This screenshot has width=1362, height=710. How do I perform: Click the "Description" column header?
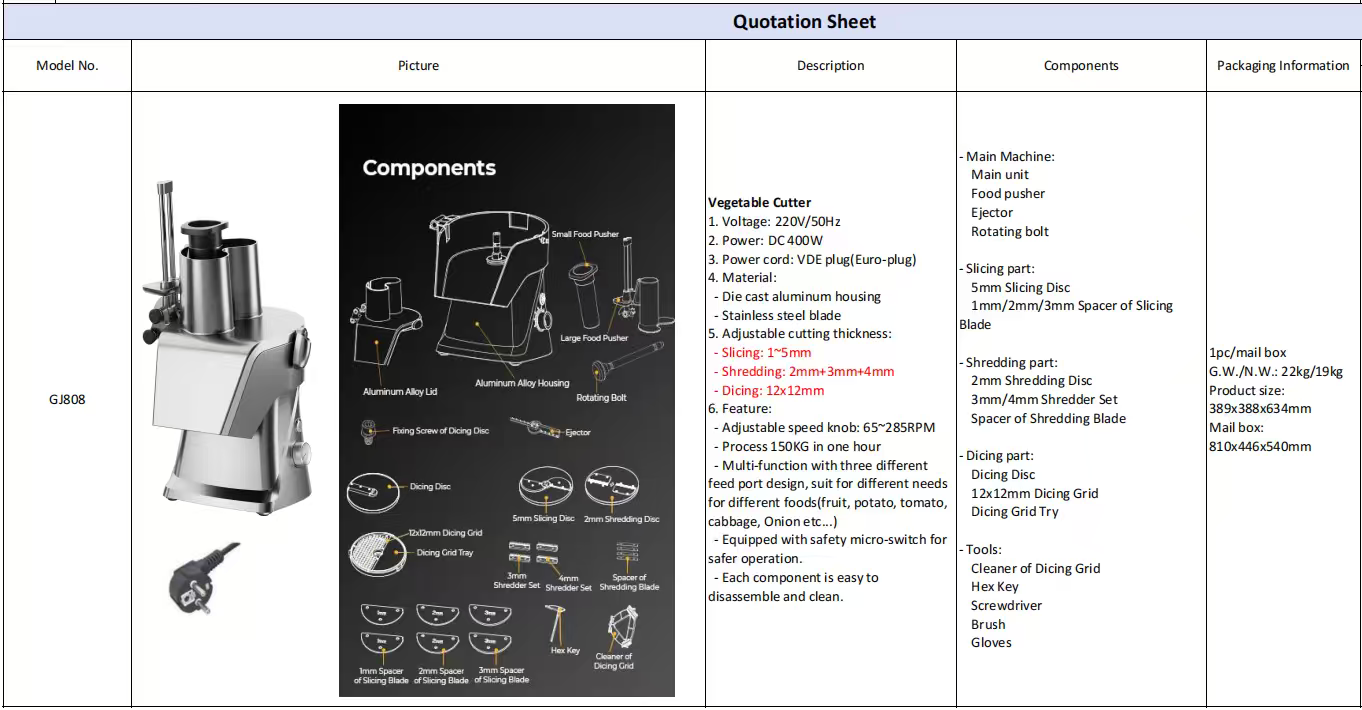(x=830, y=66)
